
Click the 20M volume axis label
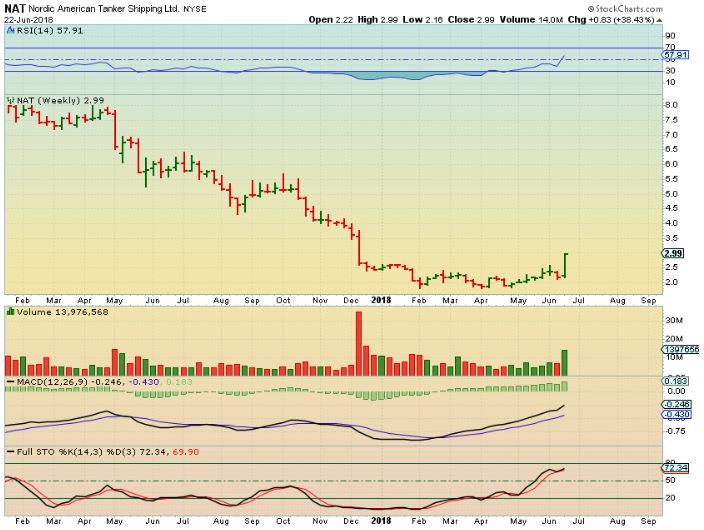(674, 339)
